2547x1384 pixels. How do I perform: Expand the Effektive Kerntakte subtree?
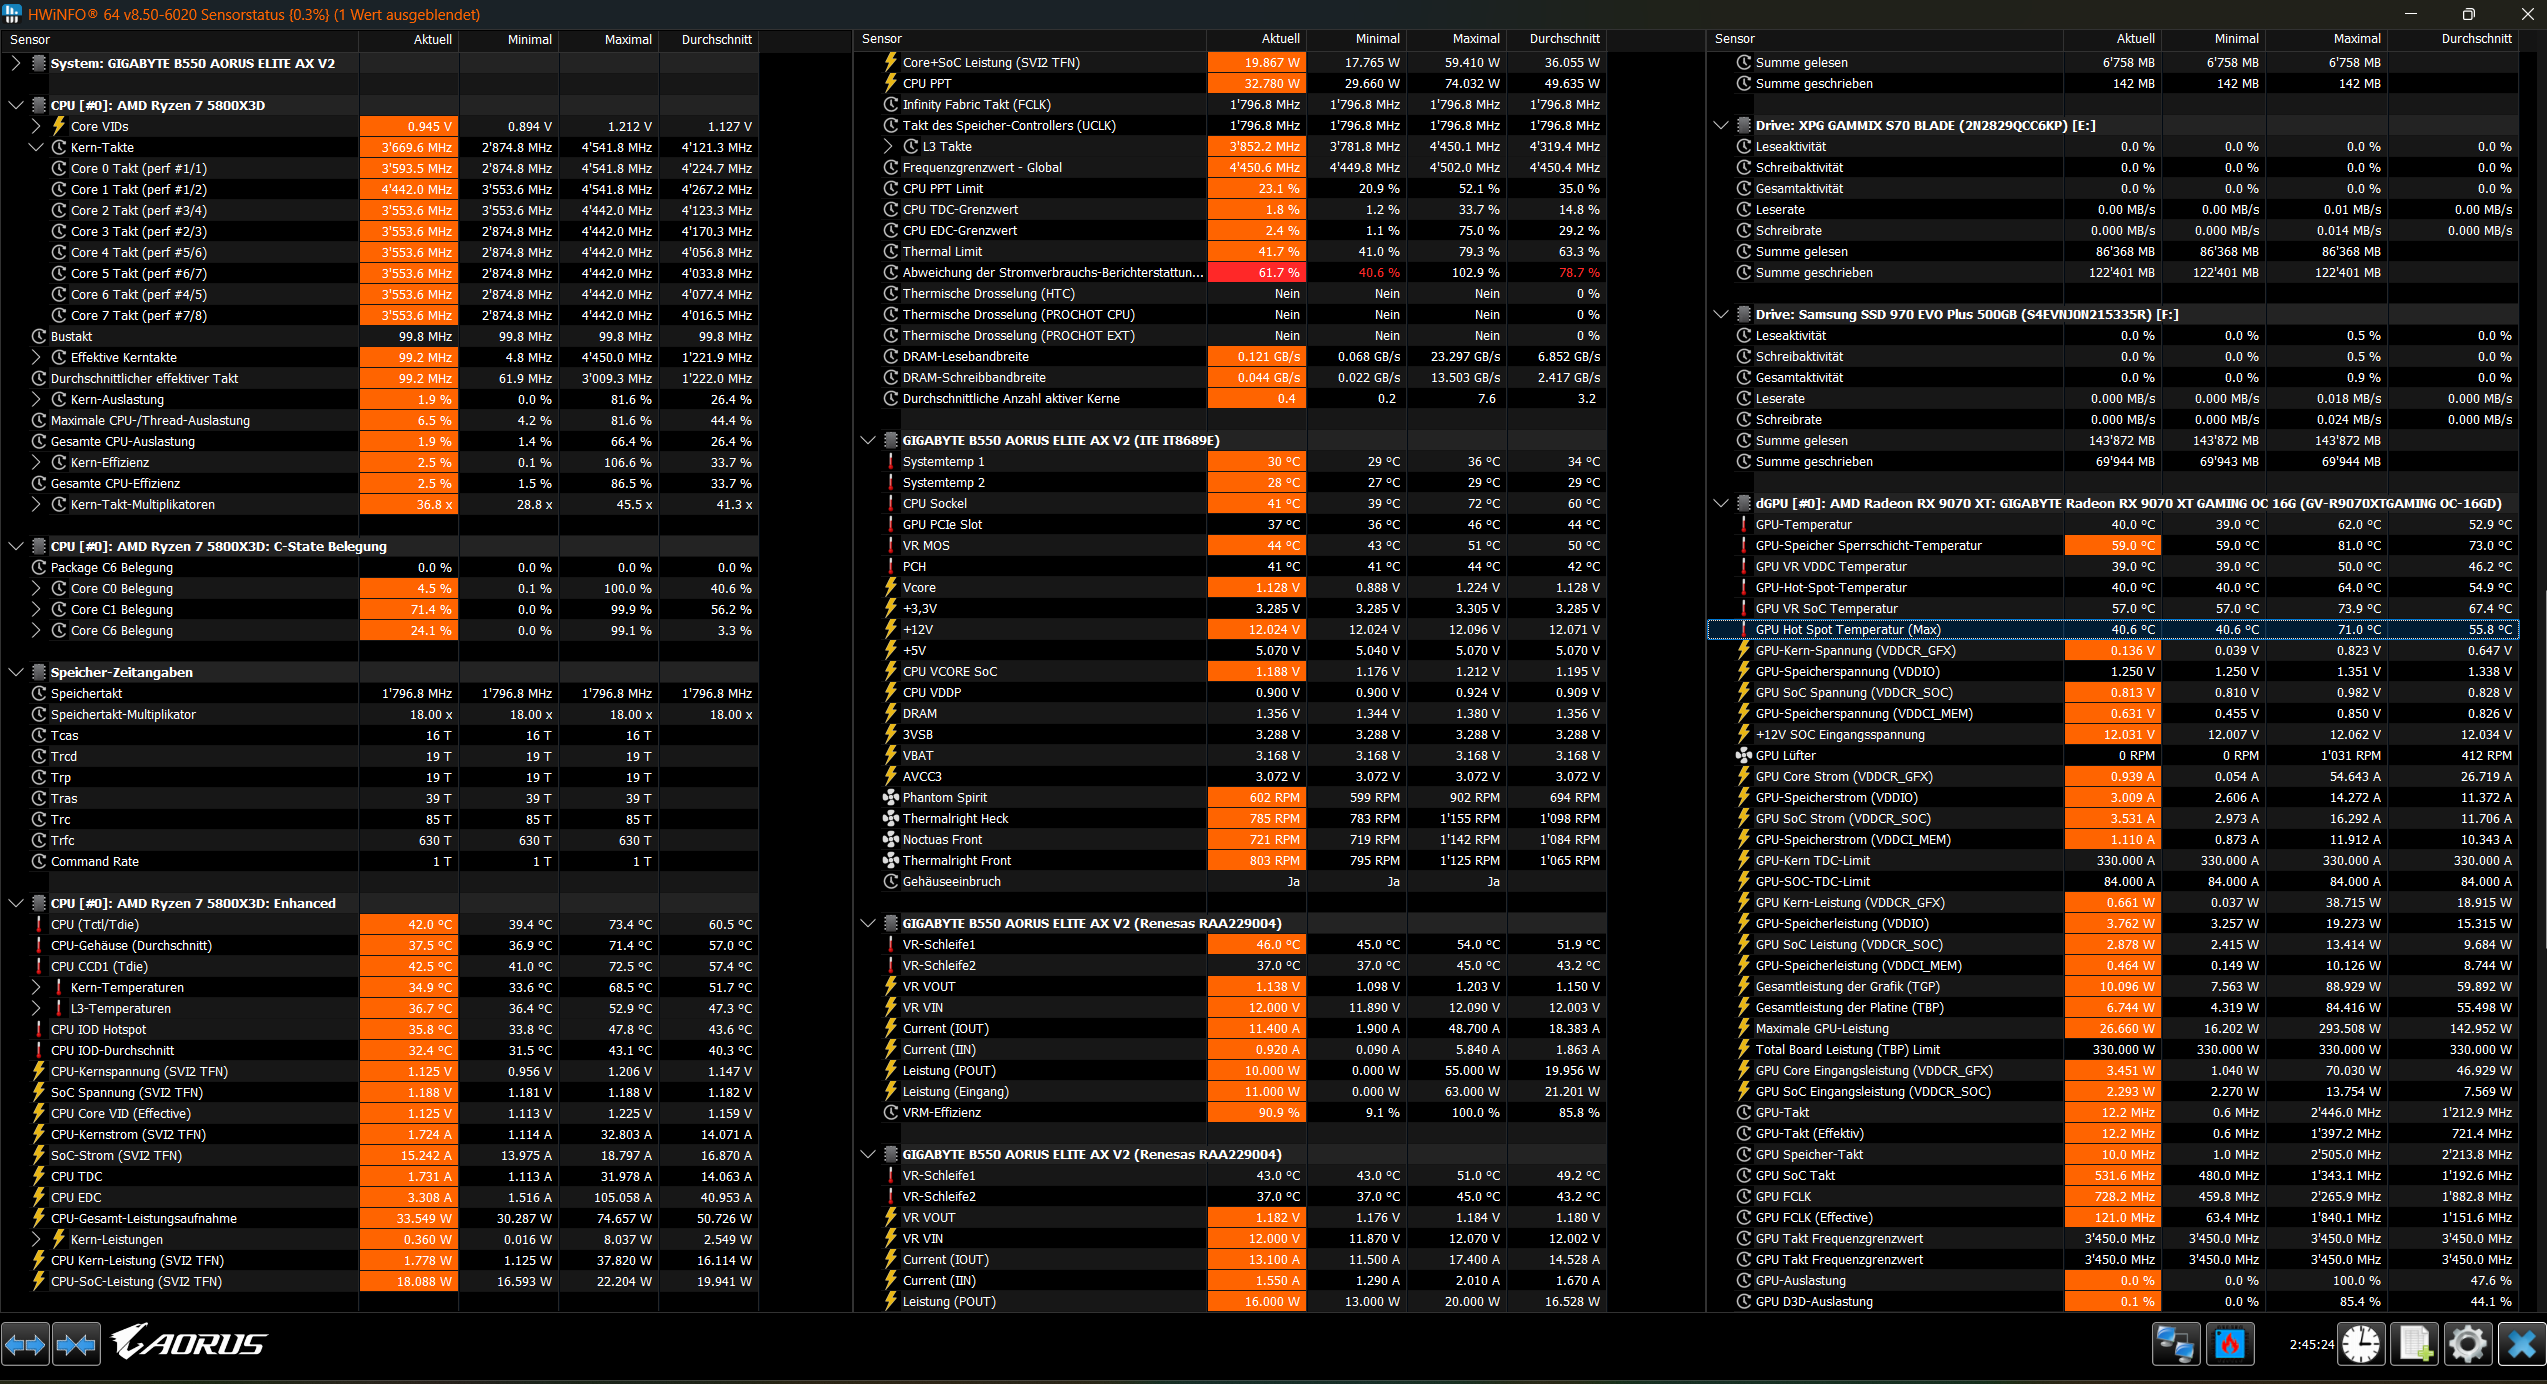[x=36, y=357]
